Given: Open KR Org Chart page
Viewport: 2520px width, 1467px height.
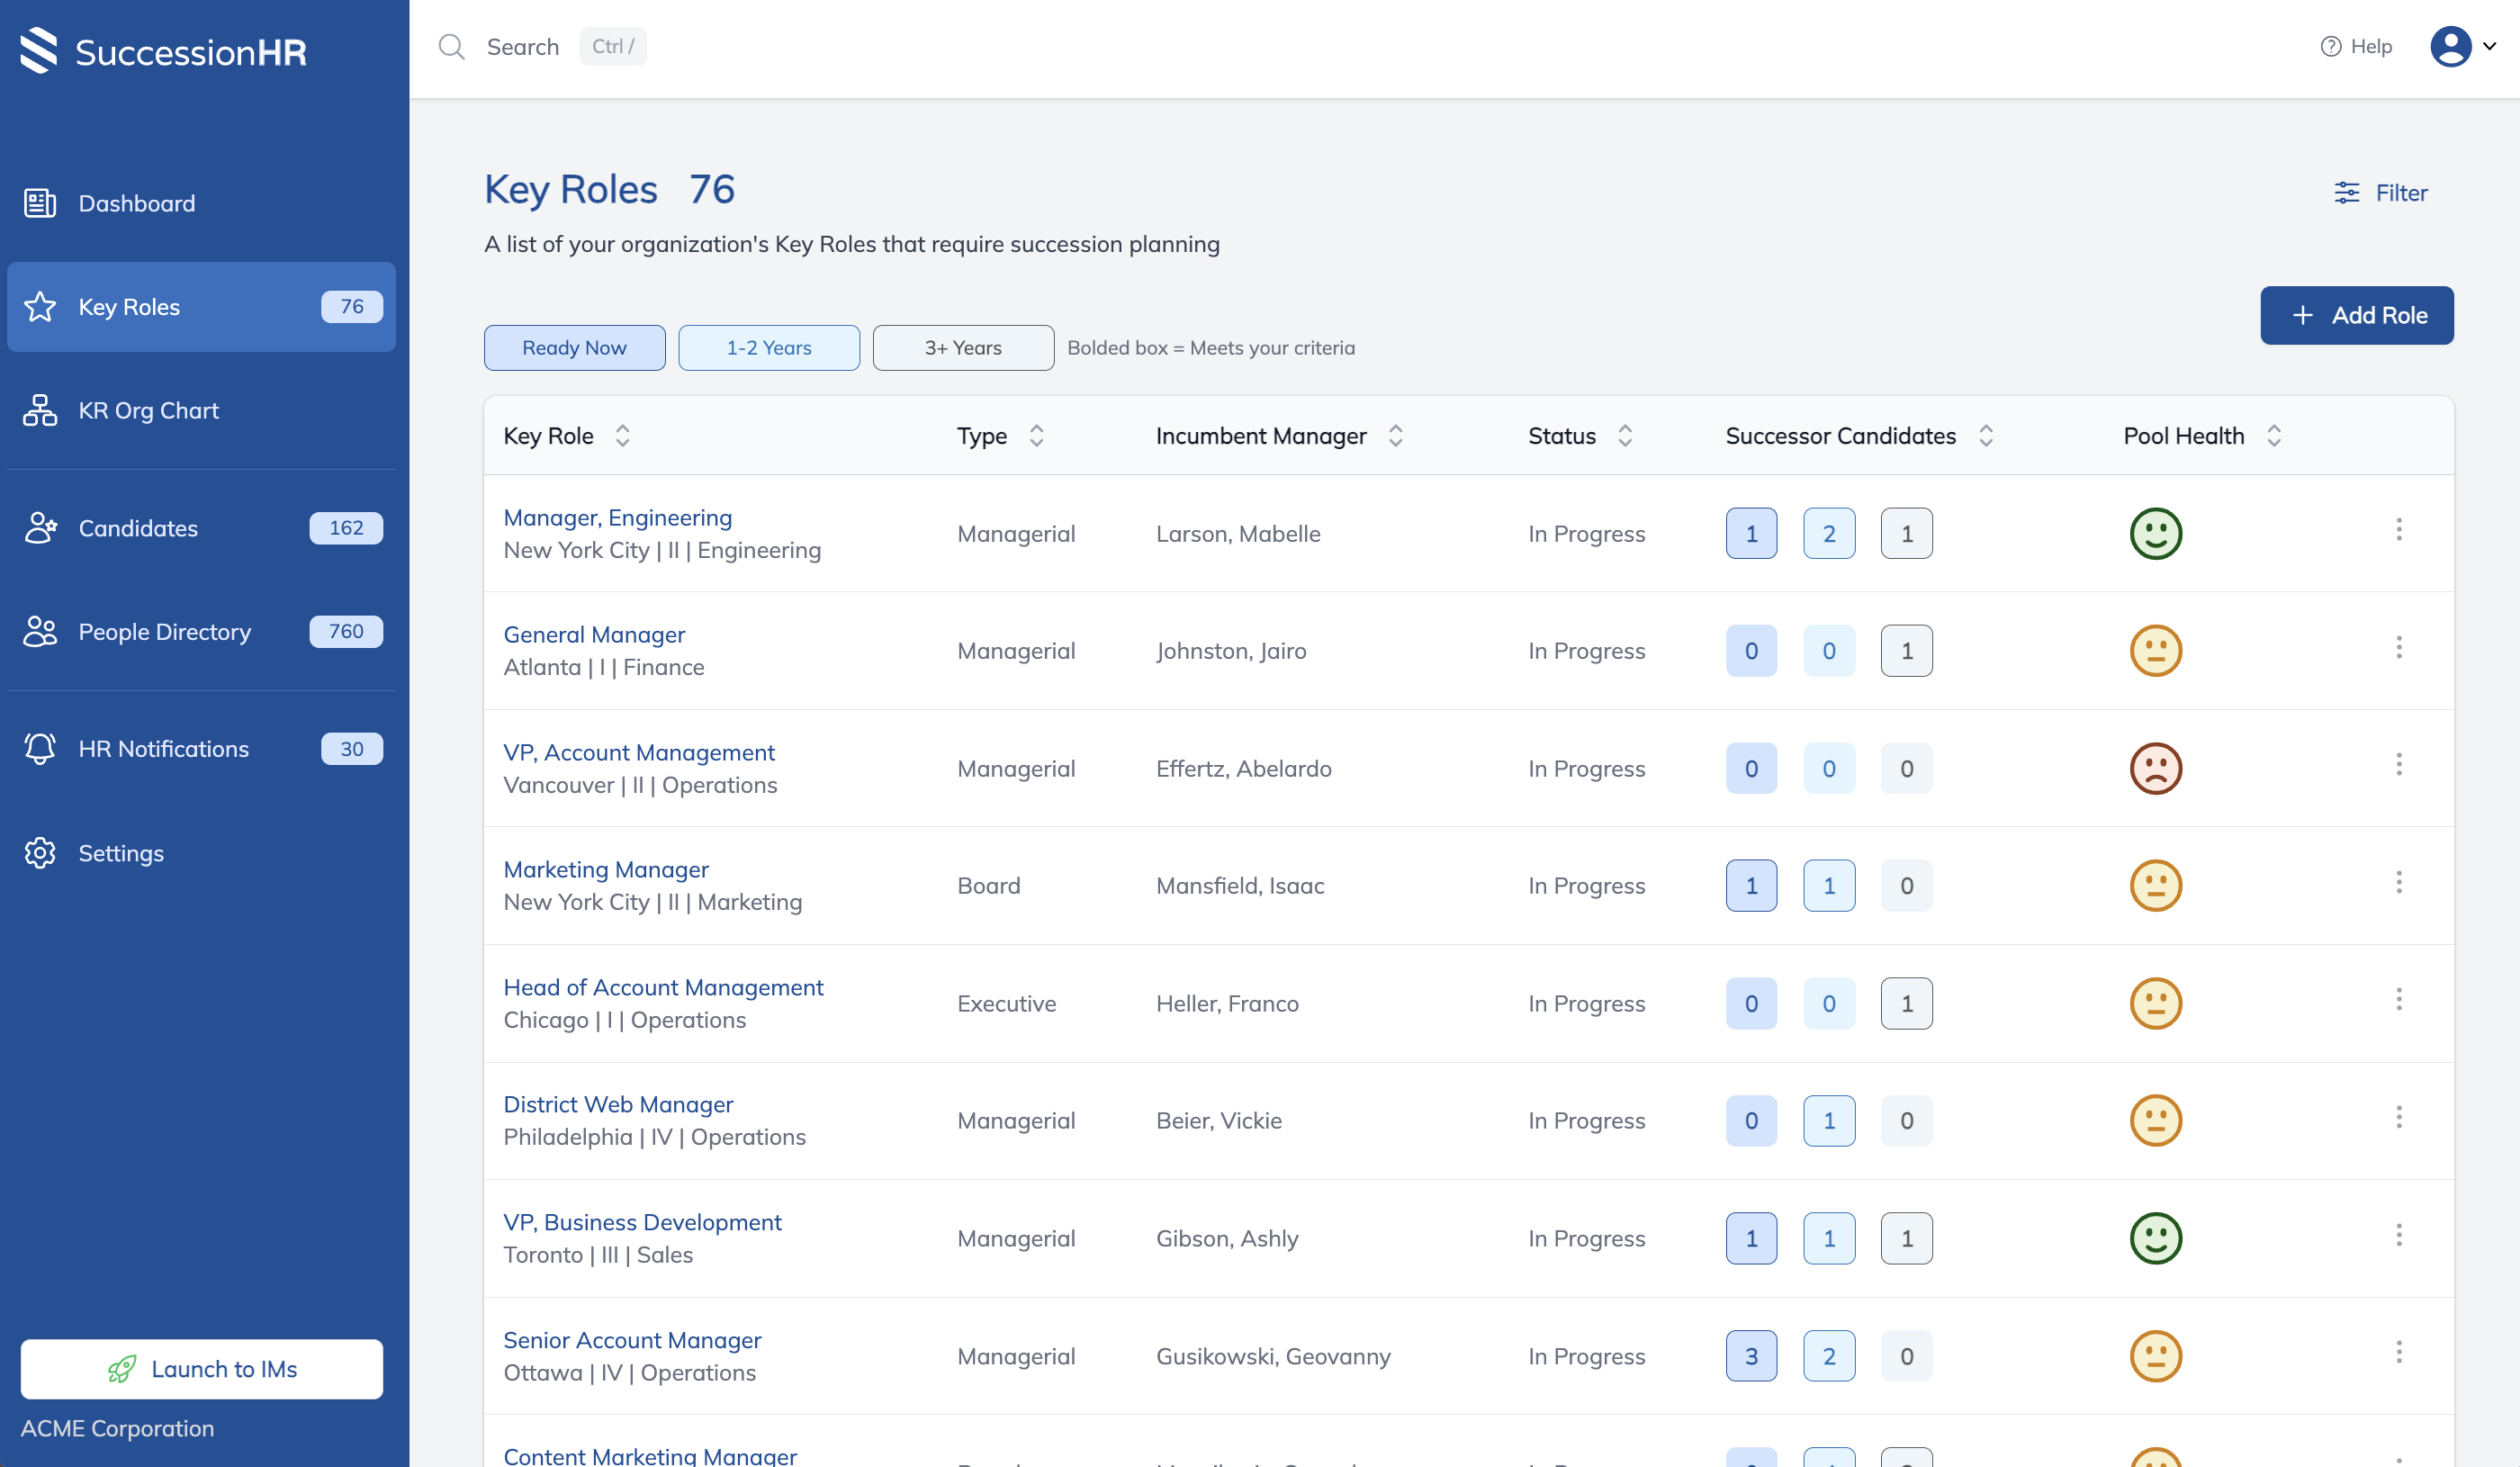Looking at the screenshot, I should coord(148,410).
